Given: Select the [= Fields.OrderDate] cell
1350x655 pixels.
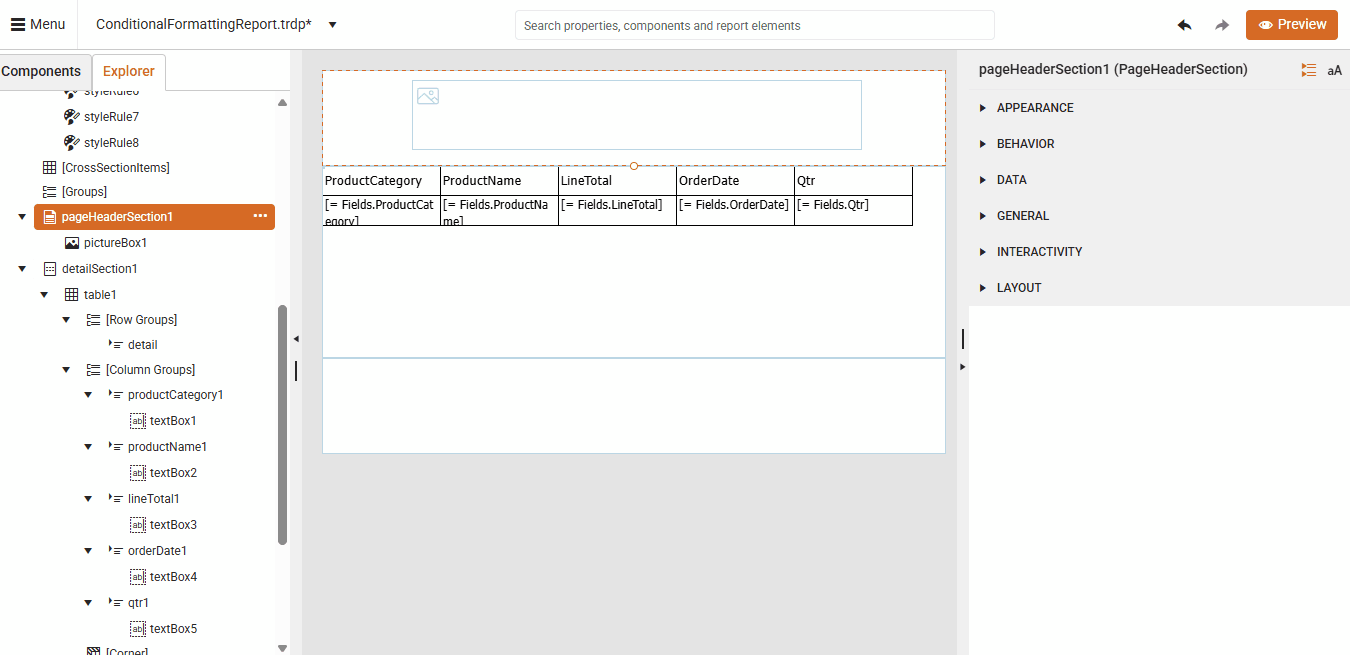Looking at the screenshot, I should pos(735,210).
